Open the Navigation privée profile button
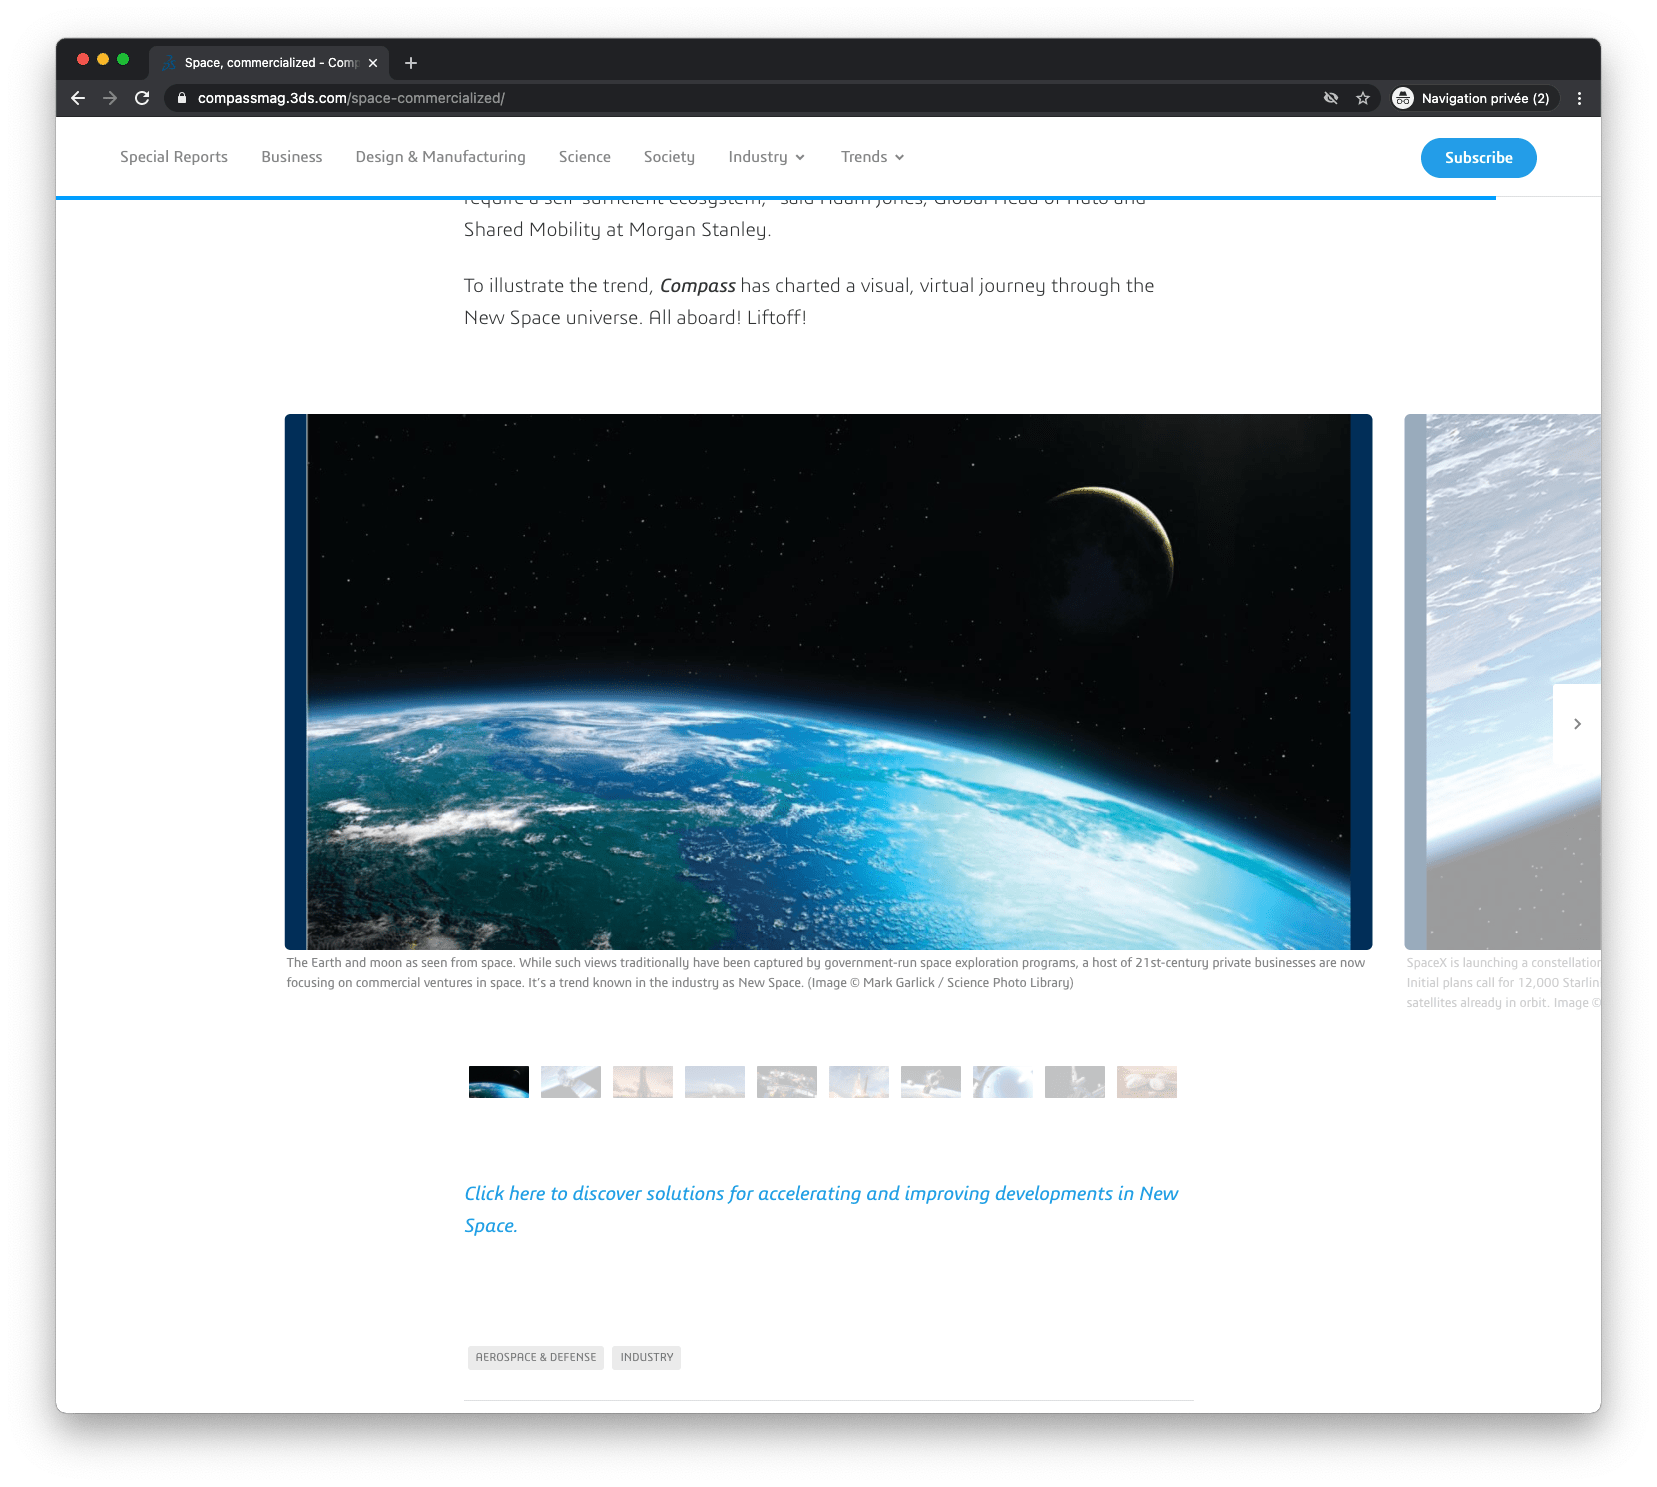This screenshot has width=1657, height=1487. [x=1475, y=98]
